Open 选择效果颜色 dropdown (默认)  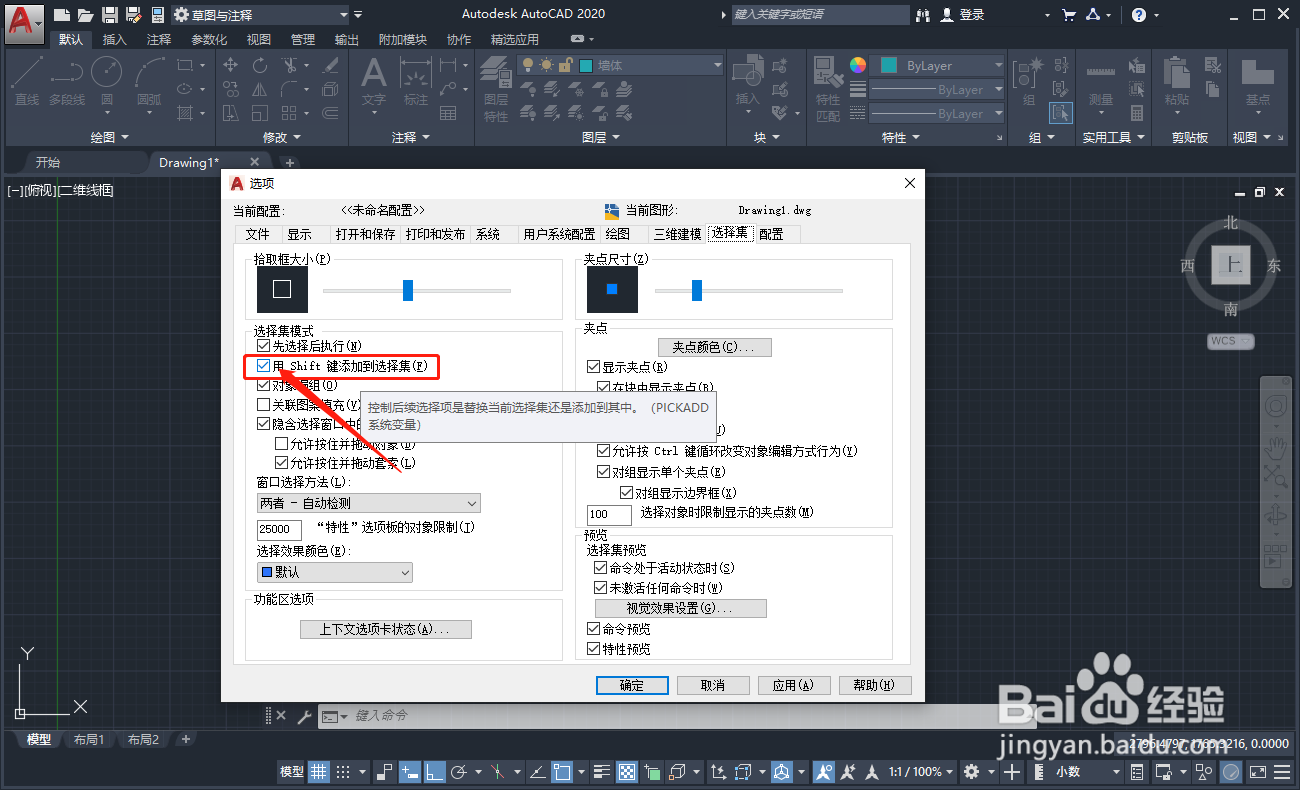click(335, 572)
